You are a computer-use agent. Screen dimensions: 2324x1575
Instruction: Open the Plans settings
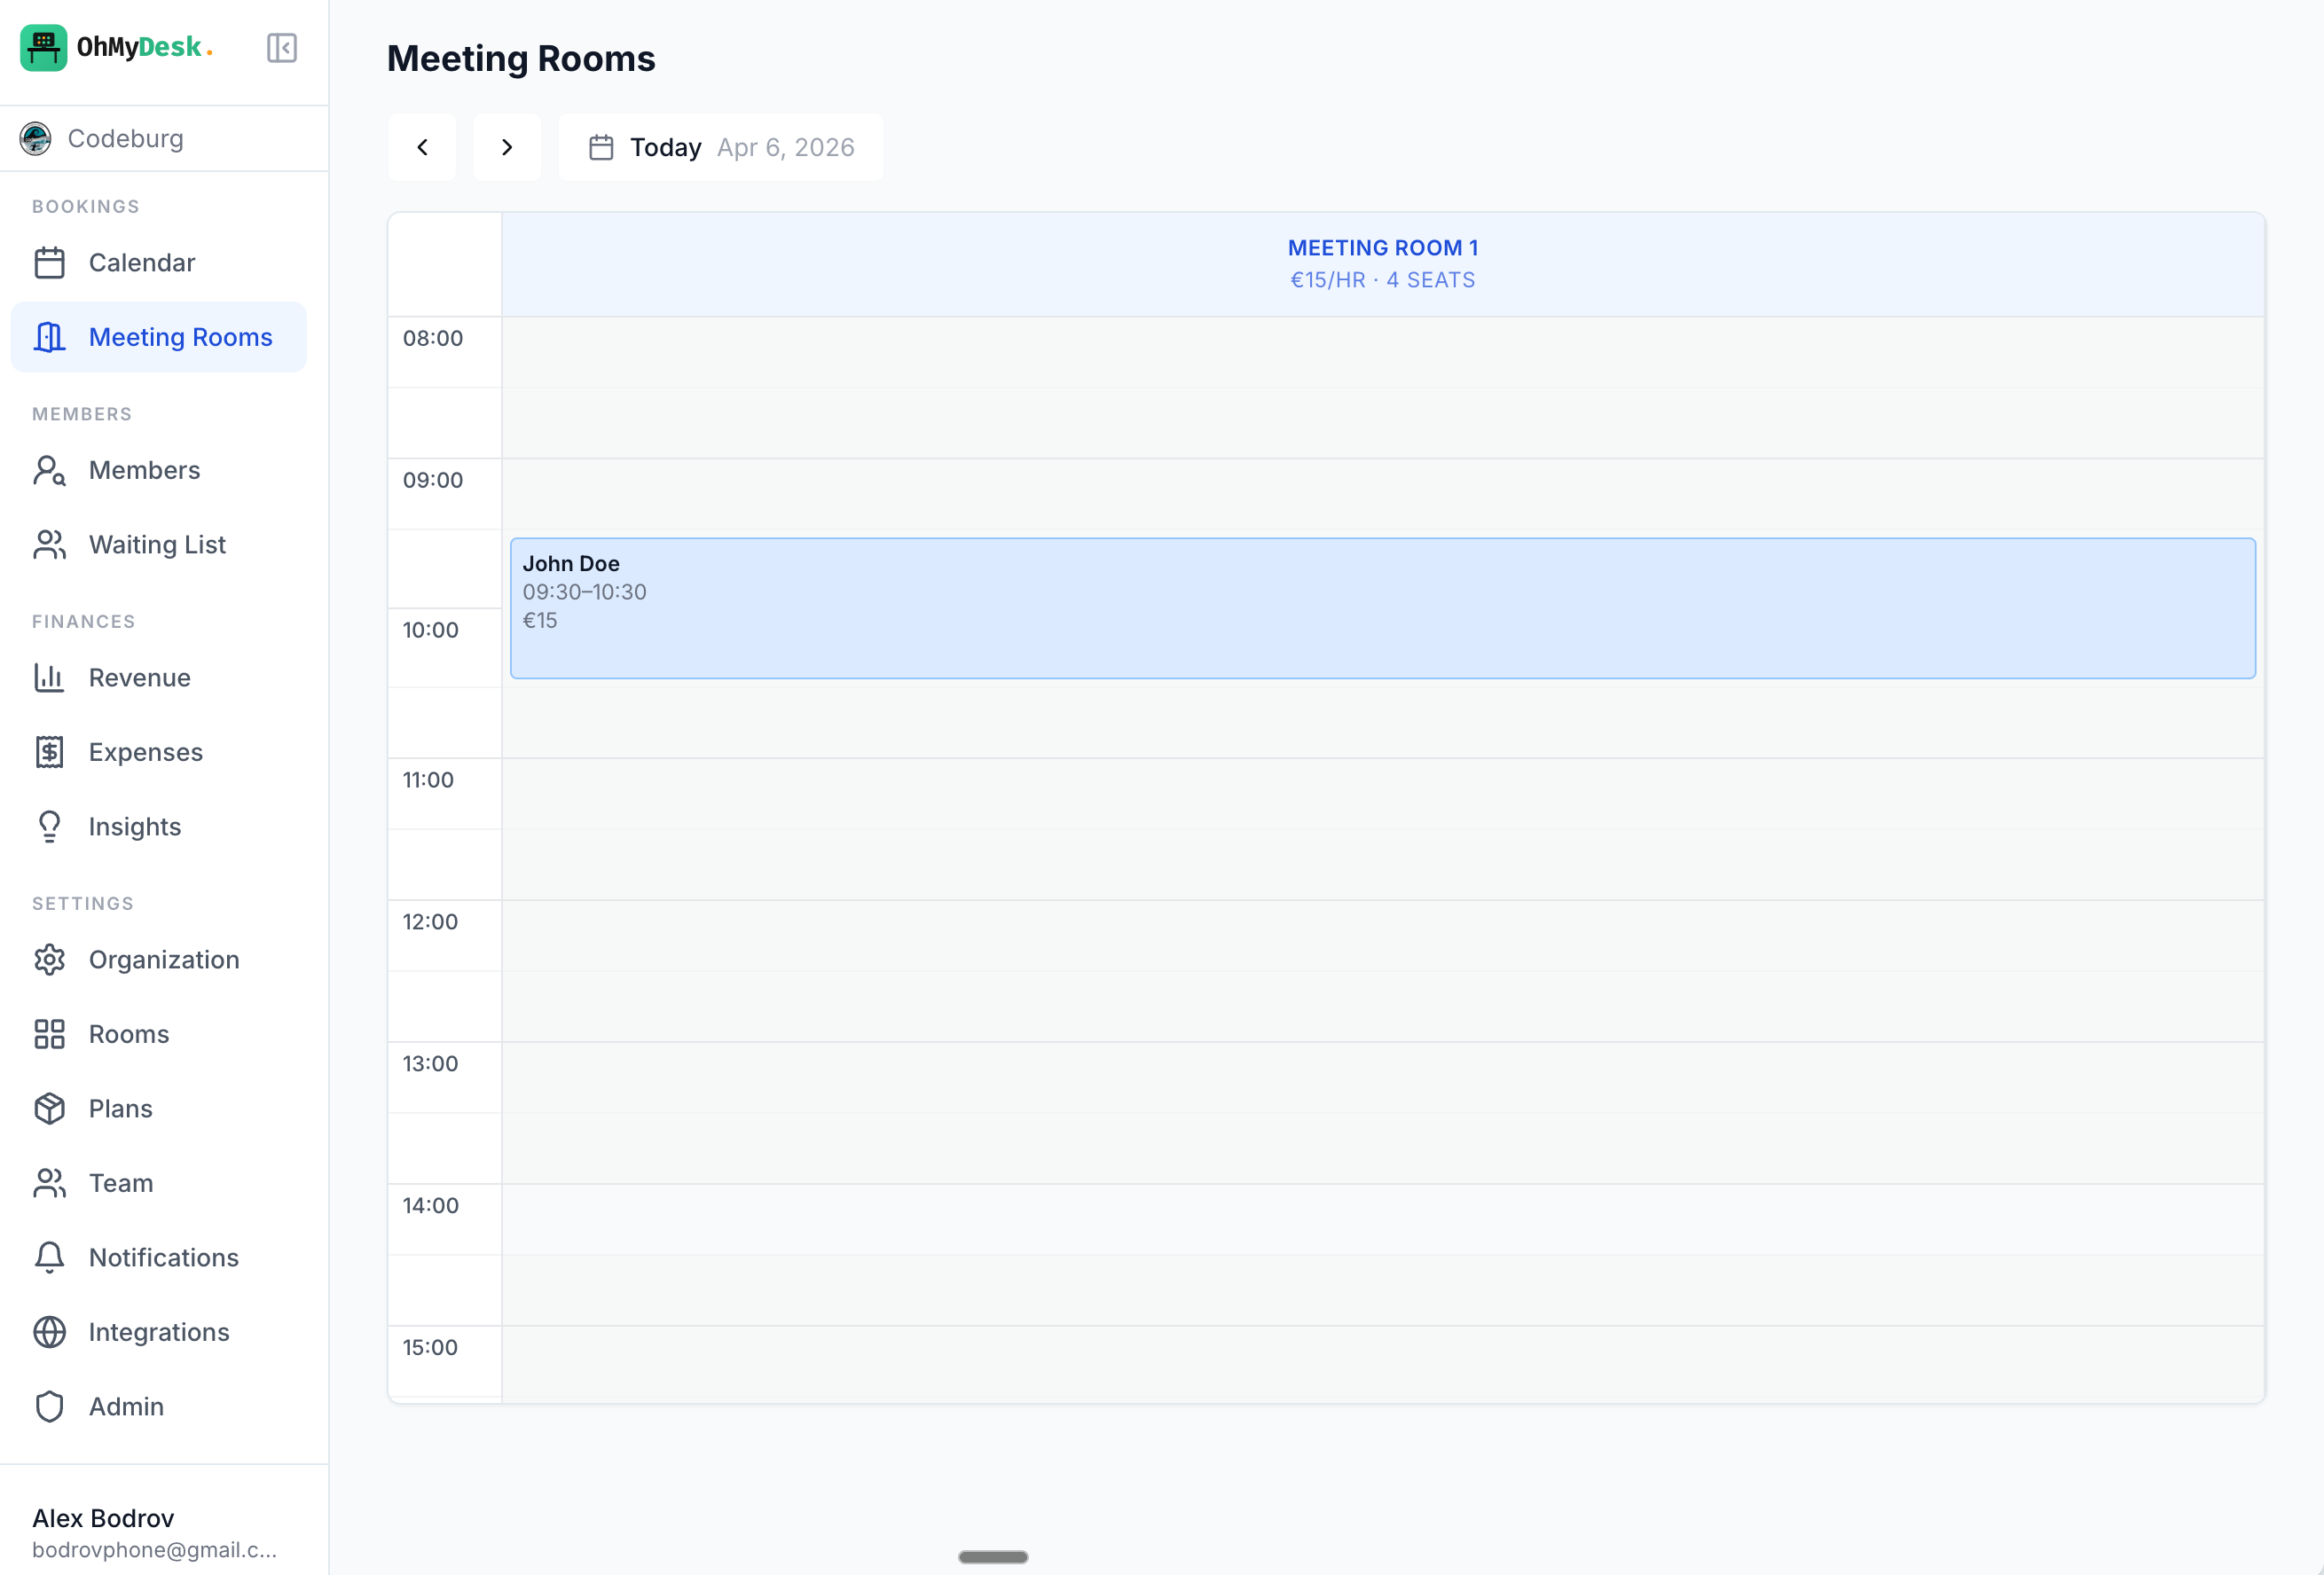[121, 1108]
